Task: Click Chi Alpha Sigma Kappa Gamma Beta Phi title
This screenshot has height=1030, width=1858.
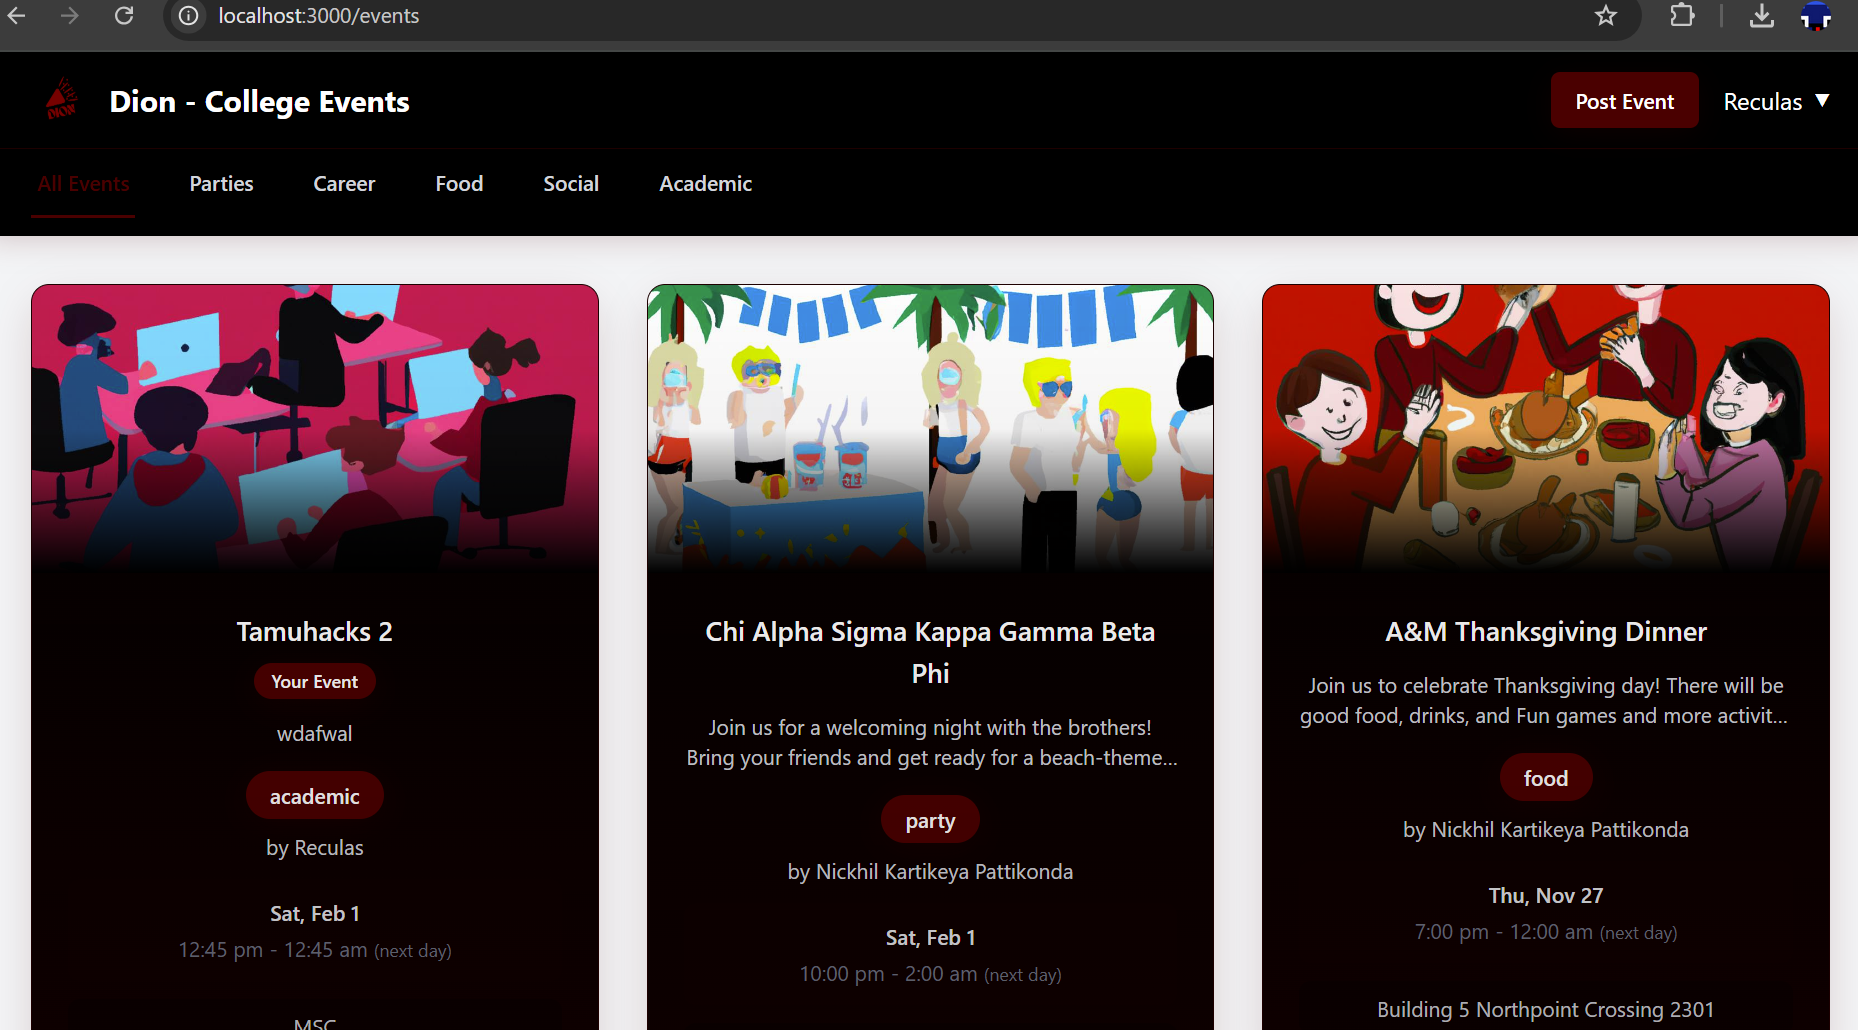Action: tap(930, 652)
